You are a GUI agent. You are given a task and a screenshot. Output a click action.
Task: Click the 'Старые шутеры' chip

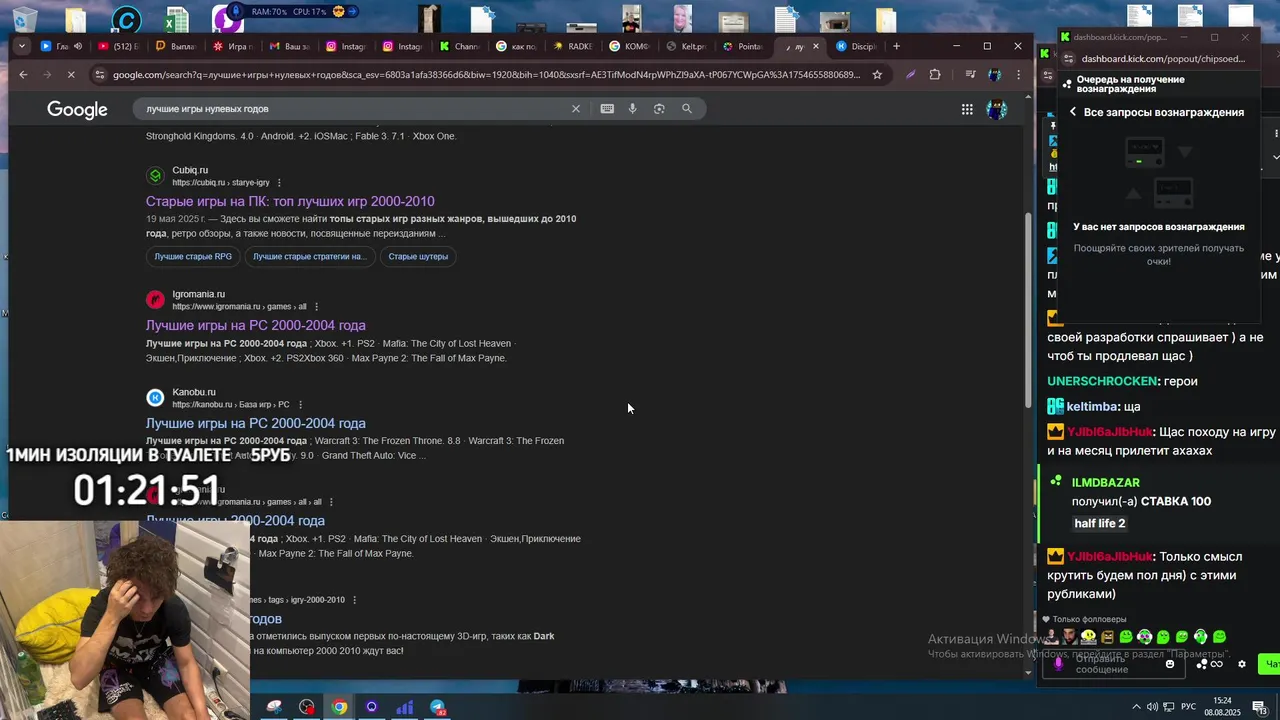coord(418,257)
